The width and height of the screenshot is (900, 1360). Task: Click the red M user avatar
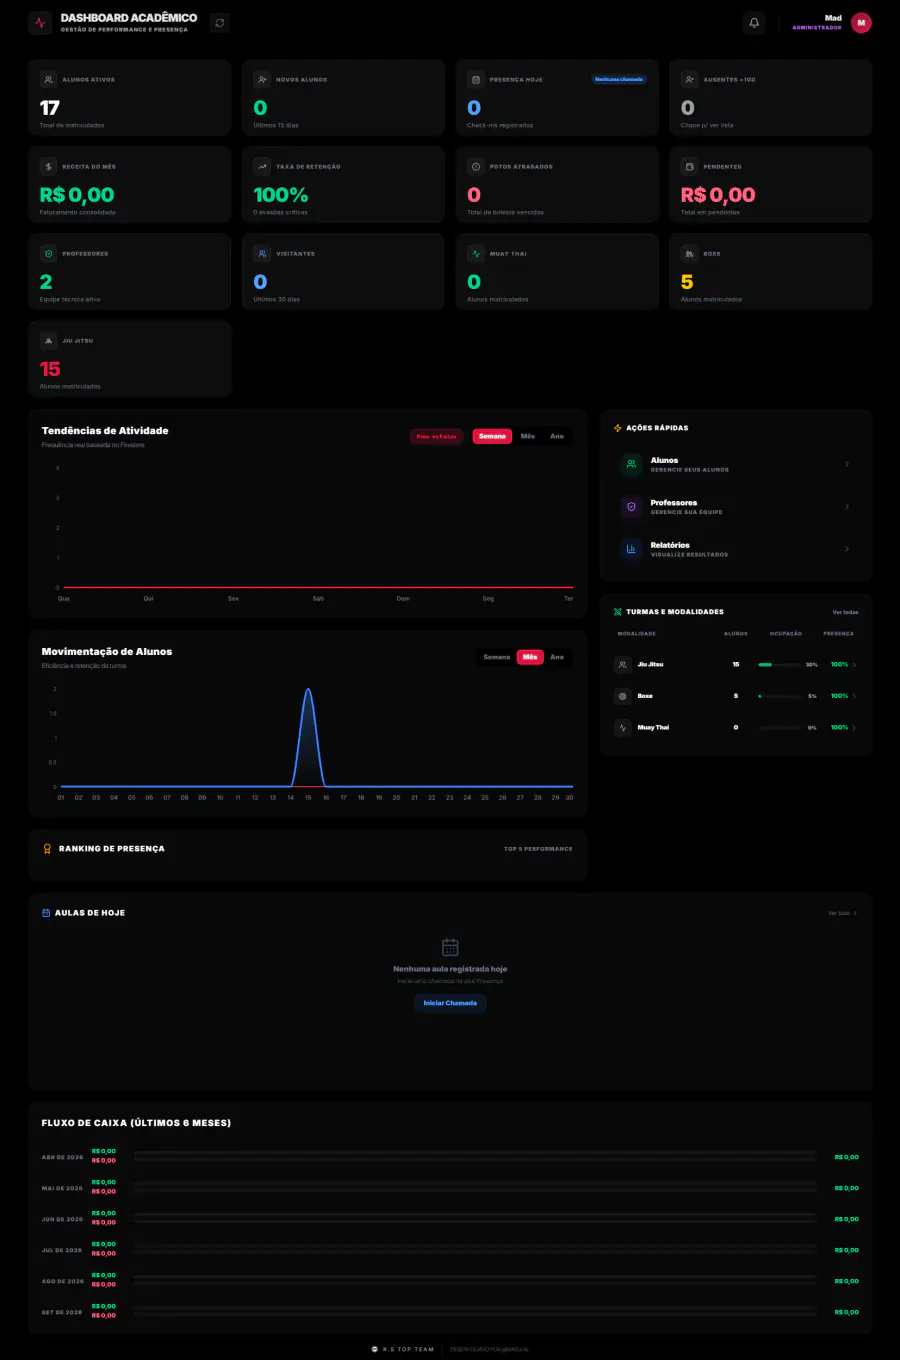861,22
